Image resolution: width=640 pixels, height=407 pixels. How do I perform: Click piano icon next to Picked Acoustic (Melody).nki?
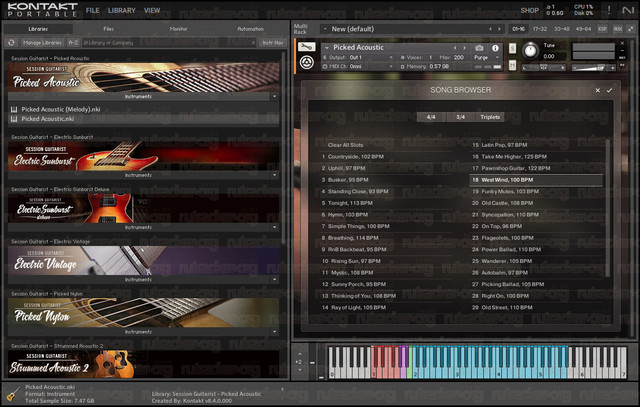(x=14, y=109)
